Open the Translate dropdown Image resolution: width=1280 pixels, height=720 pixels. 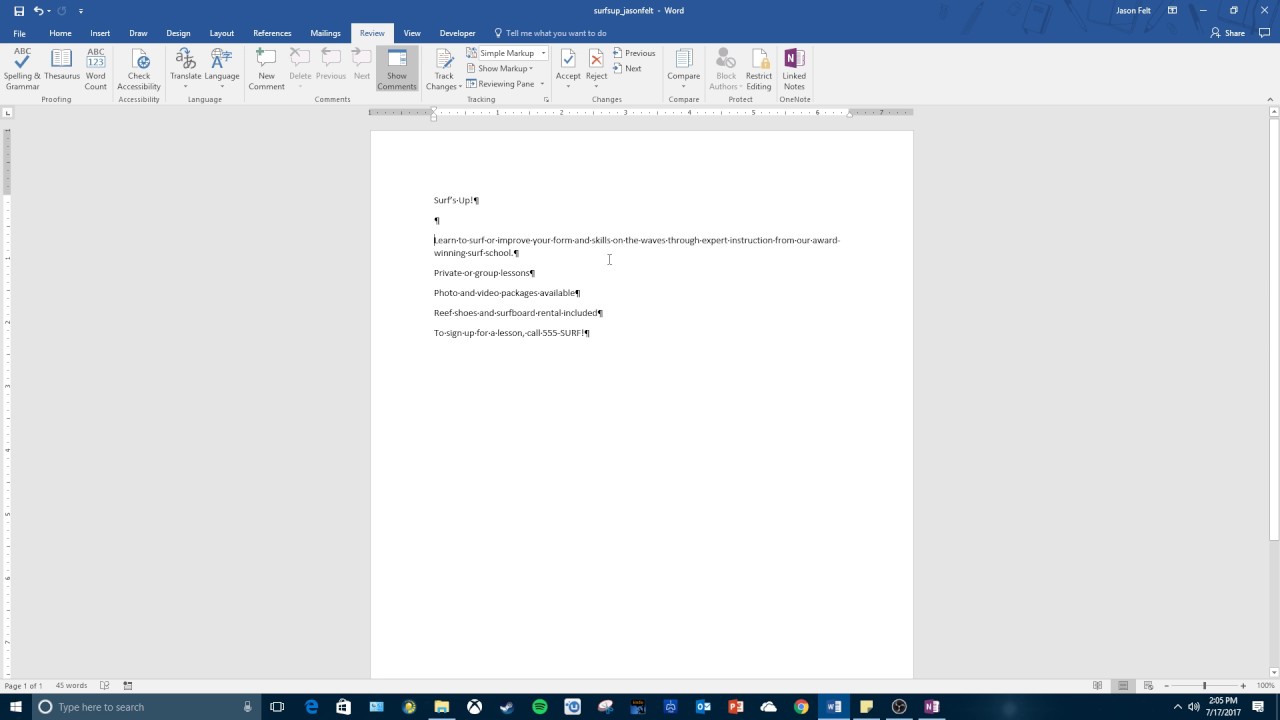185,69
